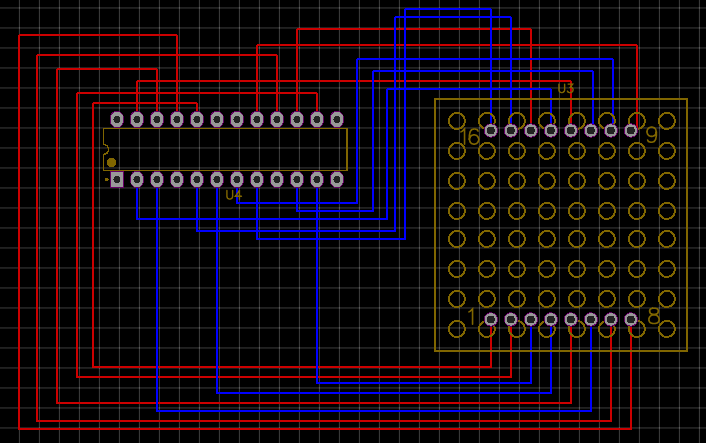Click the pin number label 8 on U3
706x443 pixels.
[654, 316]
